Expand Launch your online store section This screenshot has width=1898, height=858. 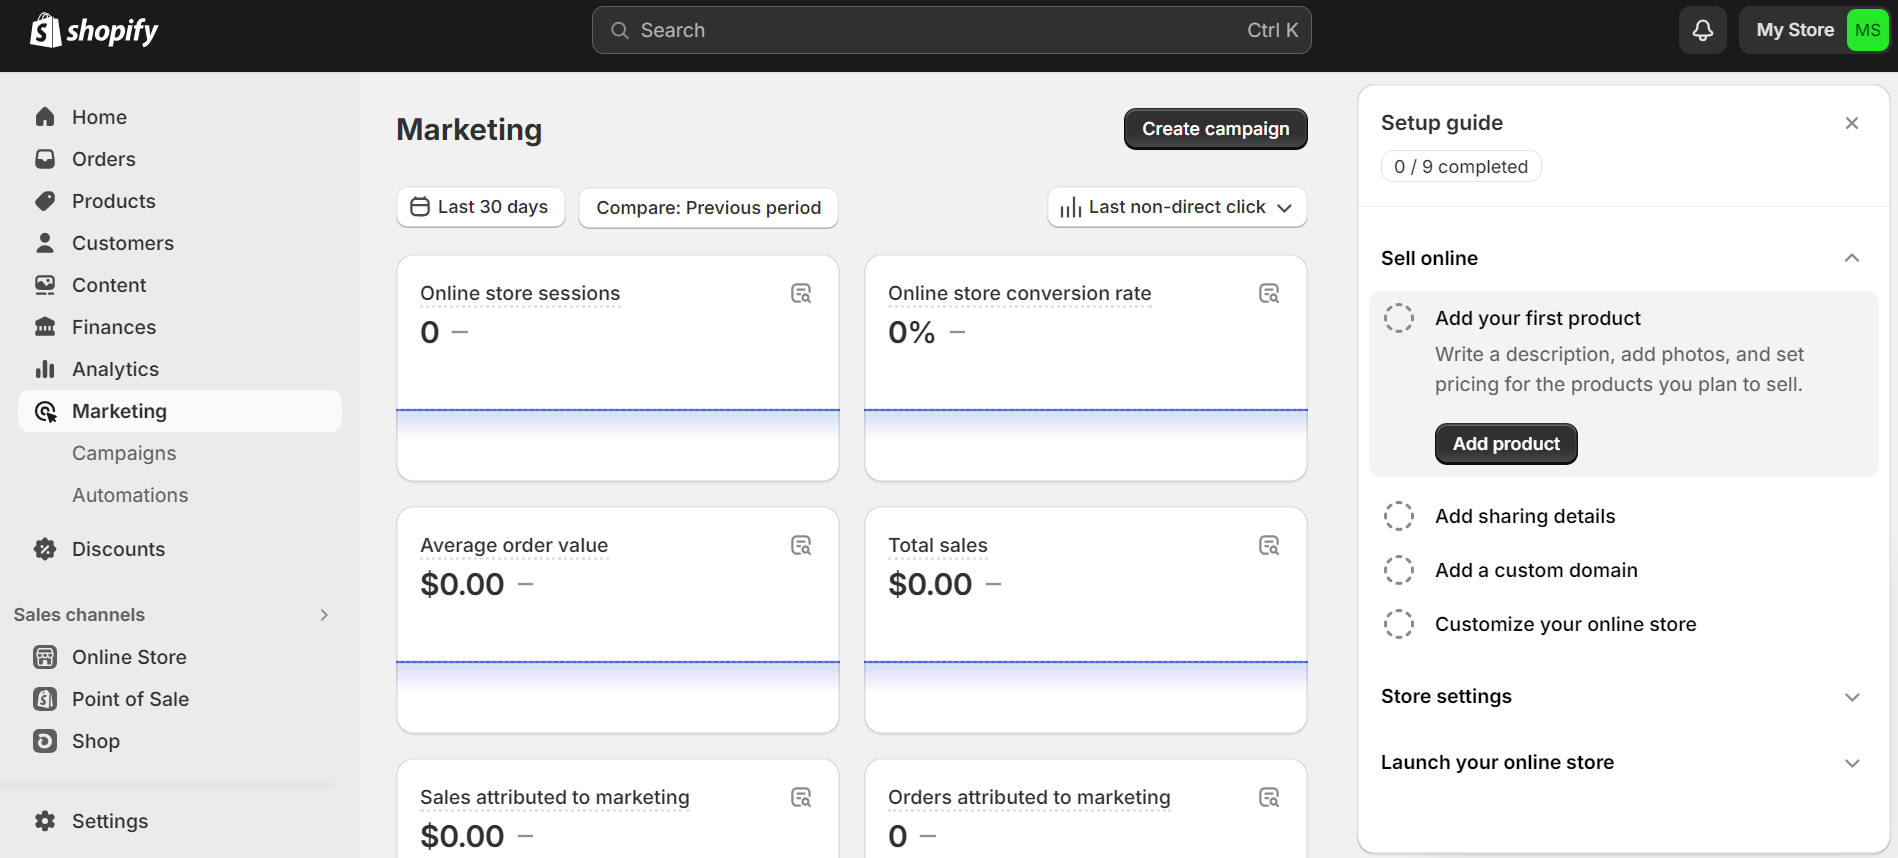point(1852,763)
